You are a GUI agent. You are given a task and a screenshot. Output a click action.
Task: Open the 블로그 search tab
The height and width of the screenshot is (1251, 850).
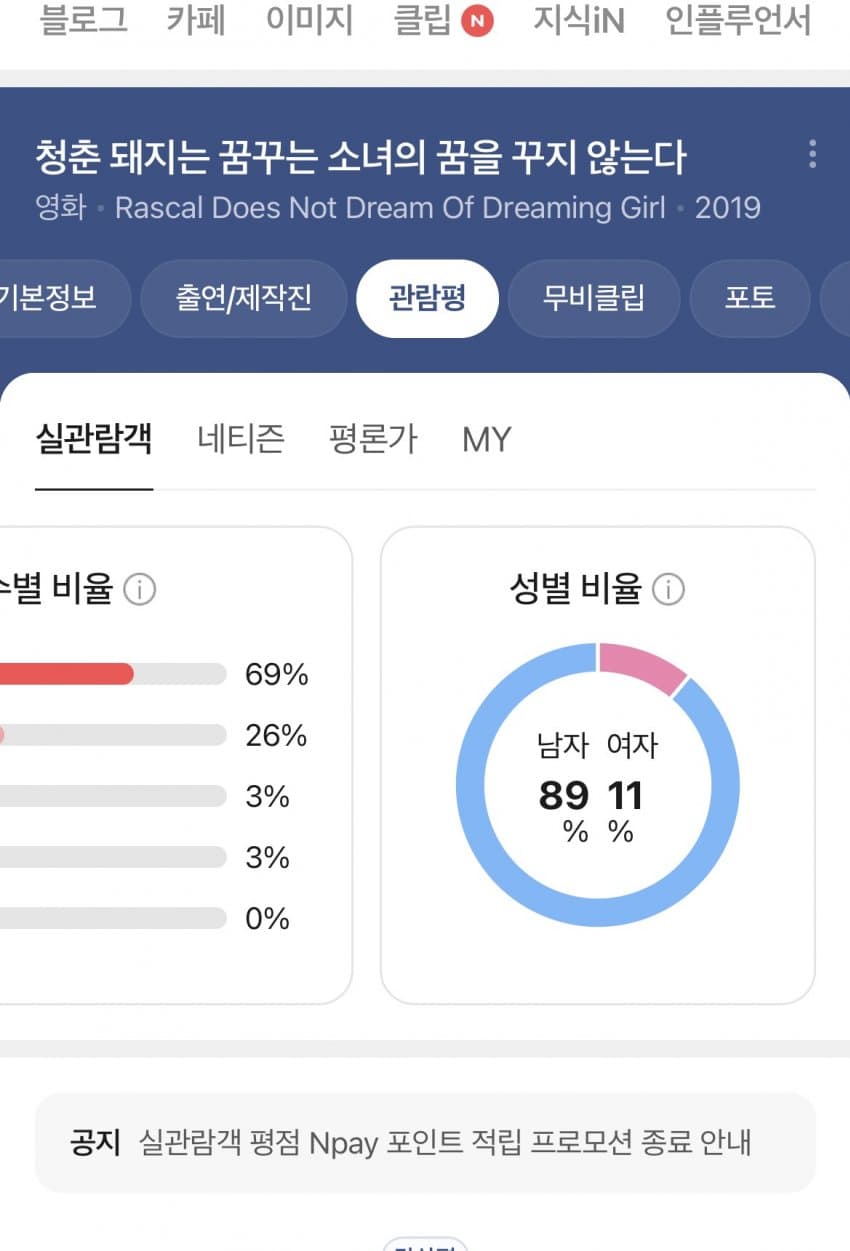coord(84,20)
